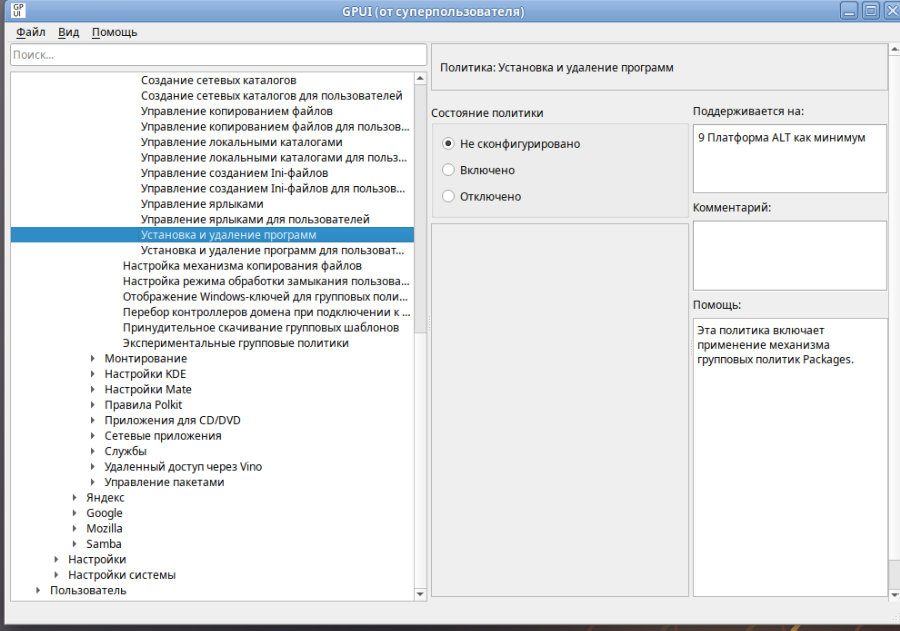This screenshot has width=900, height=631.
Task: Click tree scrollbar down arrow
Action: [420, 594]
